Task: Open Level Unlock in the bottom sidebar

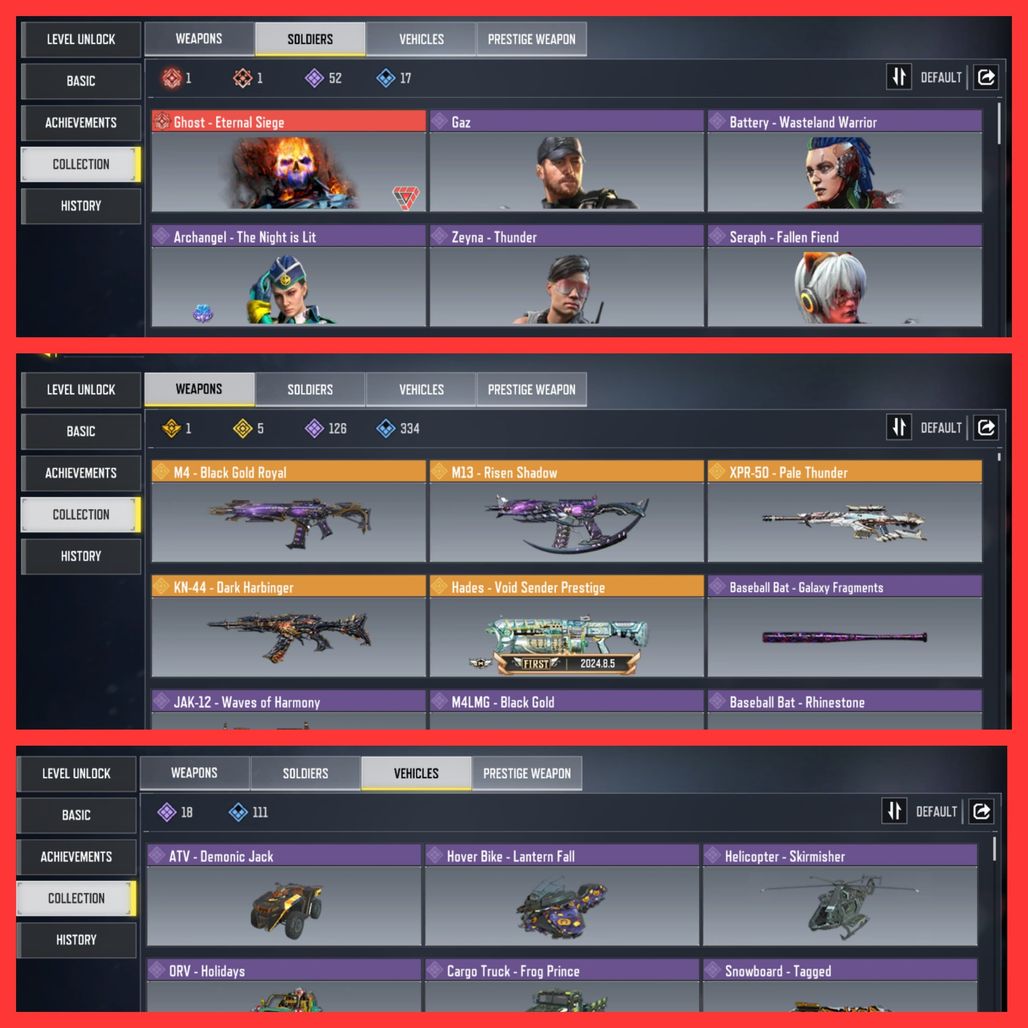Action: point(76,774)
